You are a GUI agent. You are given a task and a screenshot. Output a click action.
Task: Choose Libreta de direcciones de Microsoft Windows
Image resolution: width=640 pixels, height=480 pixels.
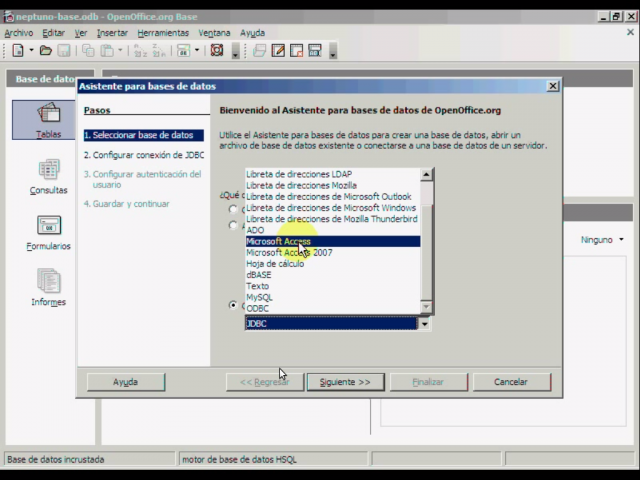coord(333,208)
